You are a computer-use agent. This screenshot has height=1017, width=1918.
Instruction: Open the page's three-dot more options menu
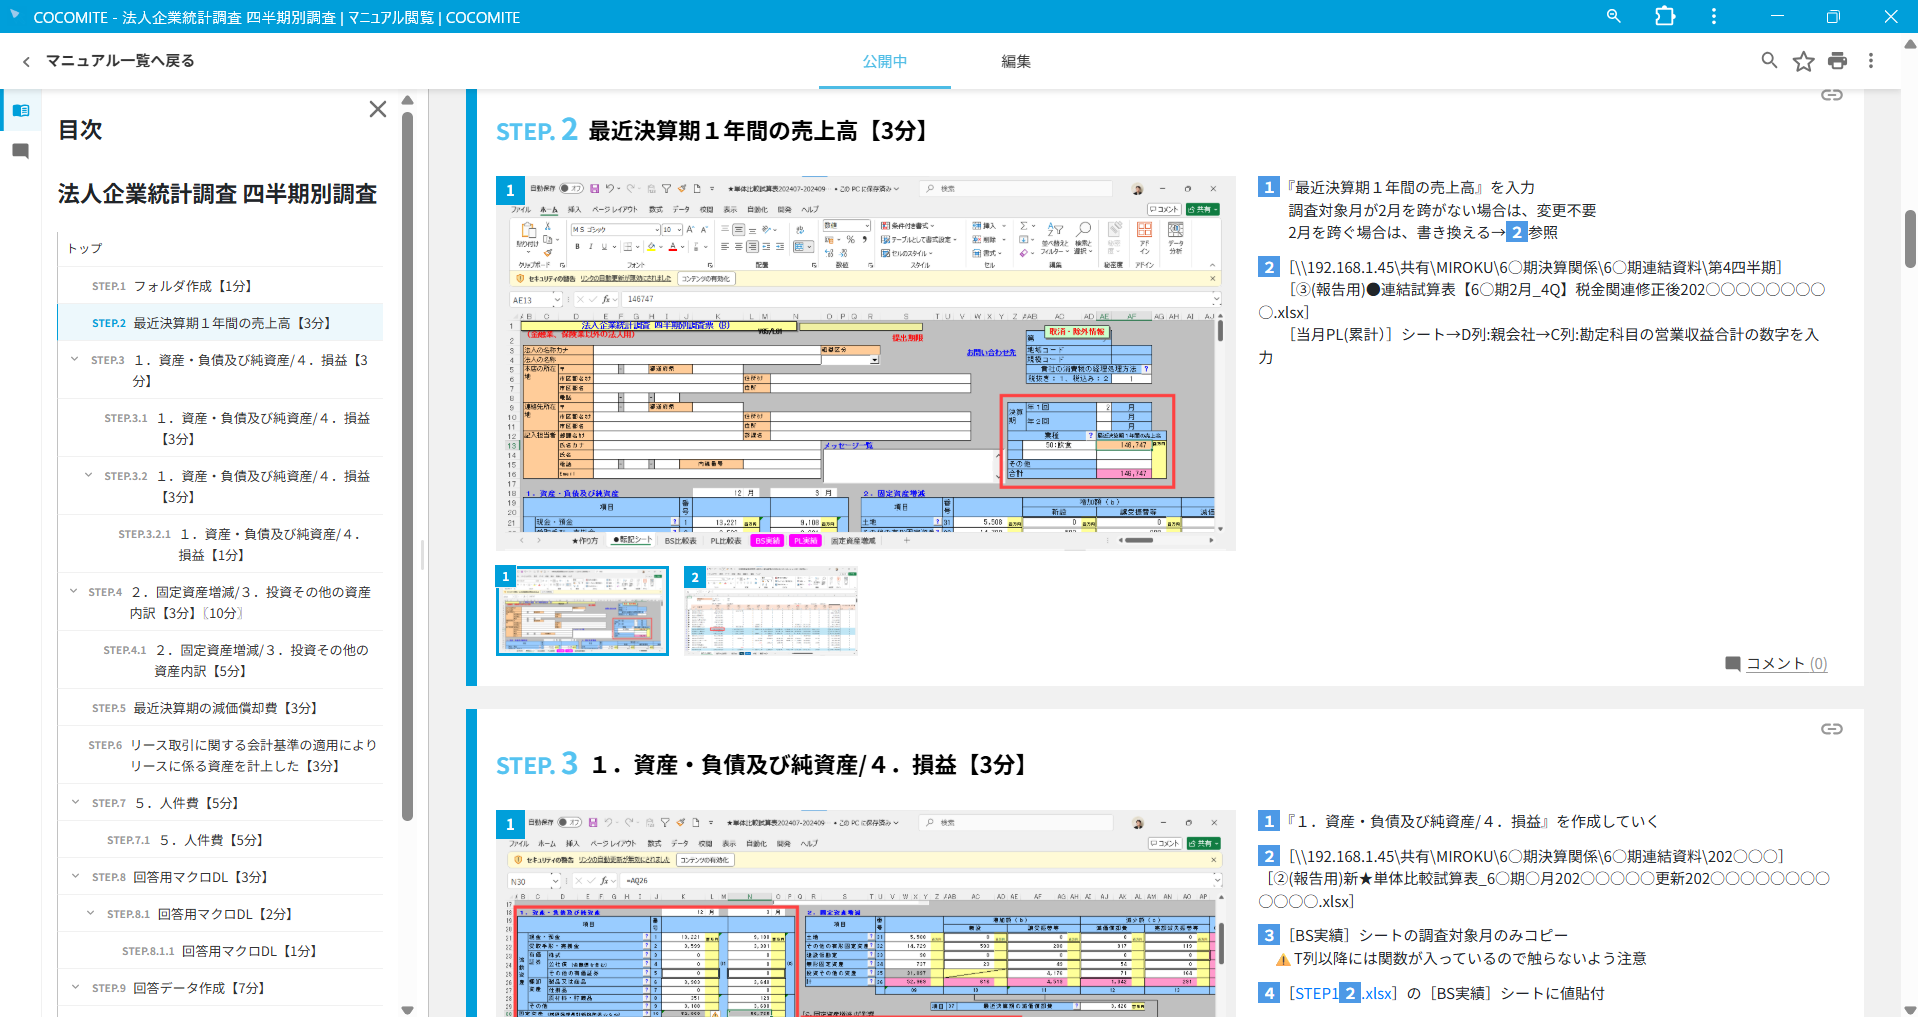click(1871, 61)
